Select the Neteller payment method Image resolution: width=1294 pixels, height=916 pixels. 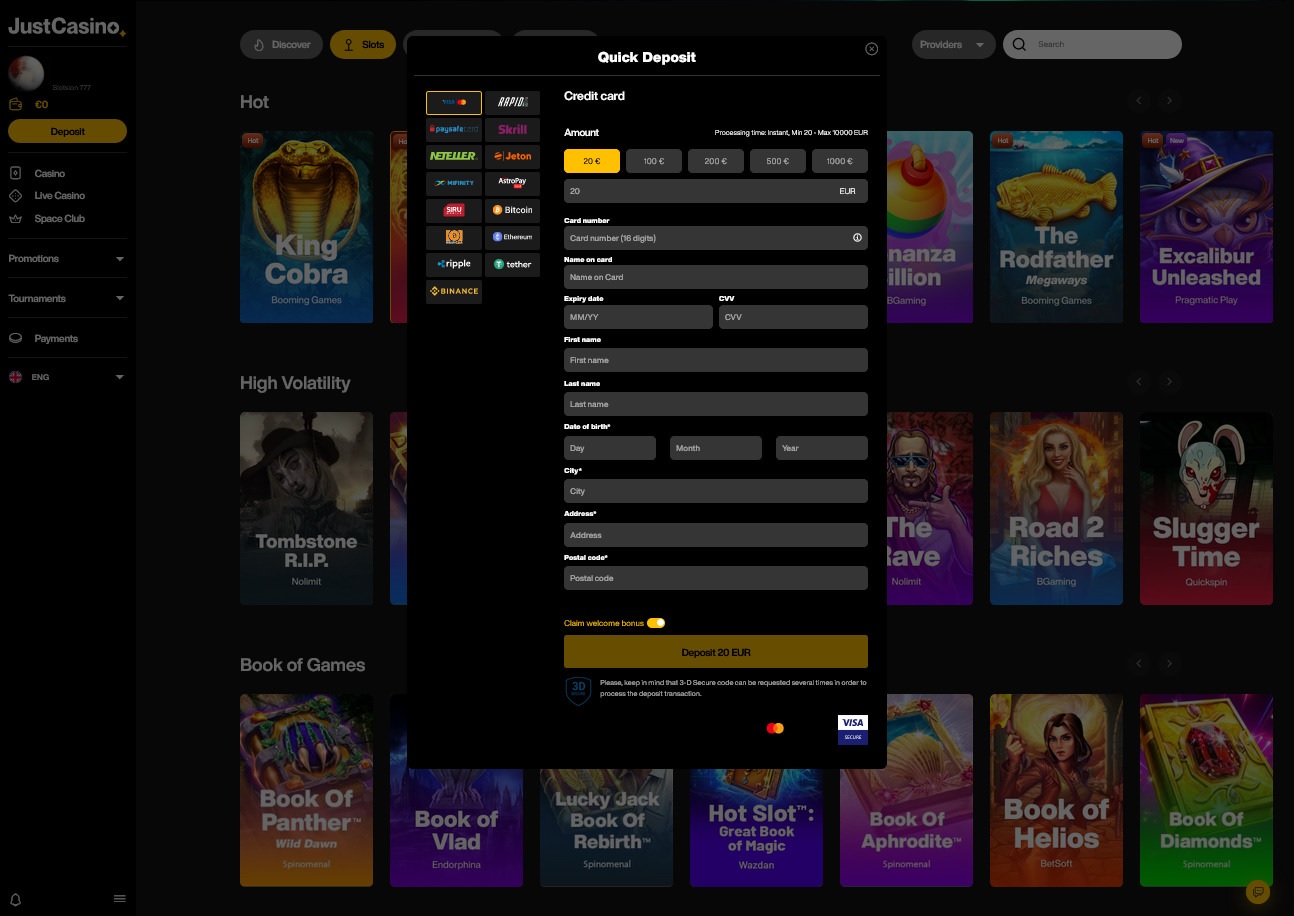coord(453,156)
